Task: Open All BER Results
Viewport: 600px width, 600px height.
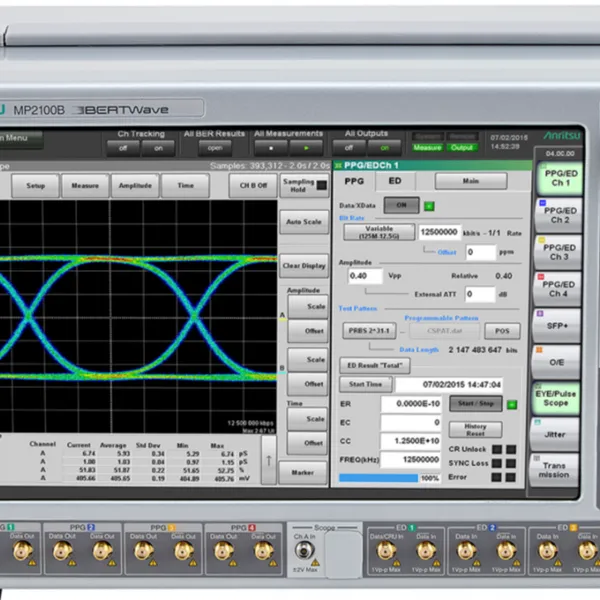Action: [215, 148]
